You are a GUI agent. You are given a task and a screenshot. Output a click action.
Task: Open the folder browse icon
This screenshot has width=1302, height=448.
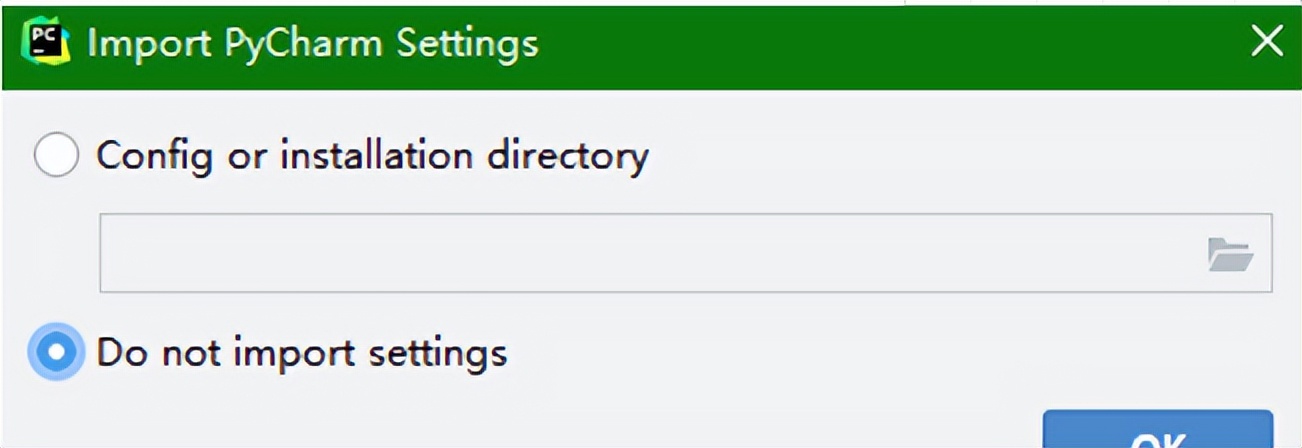coord(1229,254)
